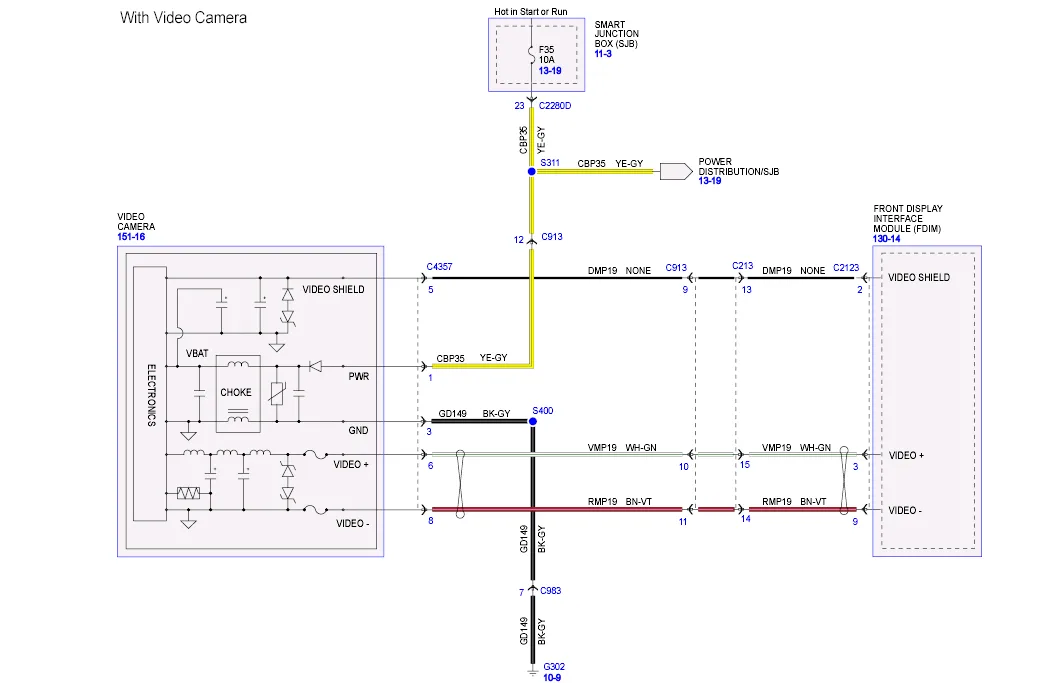Select the C913 label next to pin 12

coord(551,236)
